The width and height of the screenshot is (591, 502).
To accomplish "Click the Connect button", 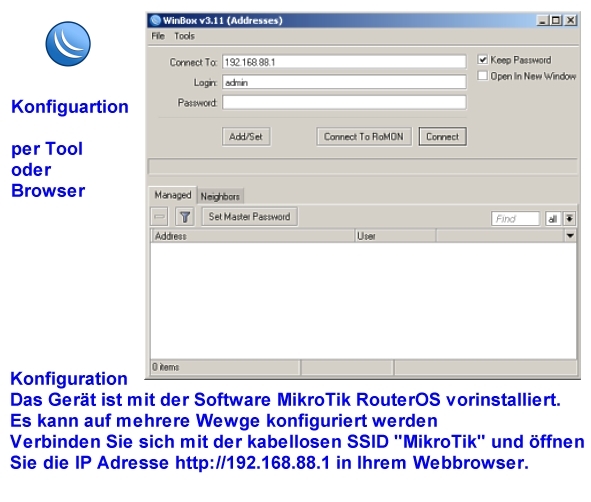I will pyautogui.click(x=442, y=136).
